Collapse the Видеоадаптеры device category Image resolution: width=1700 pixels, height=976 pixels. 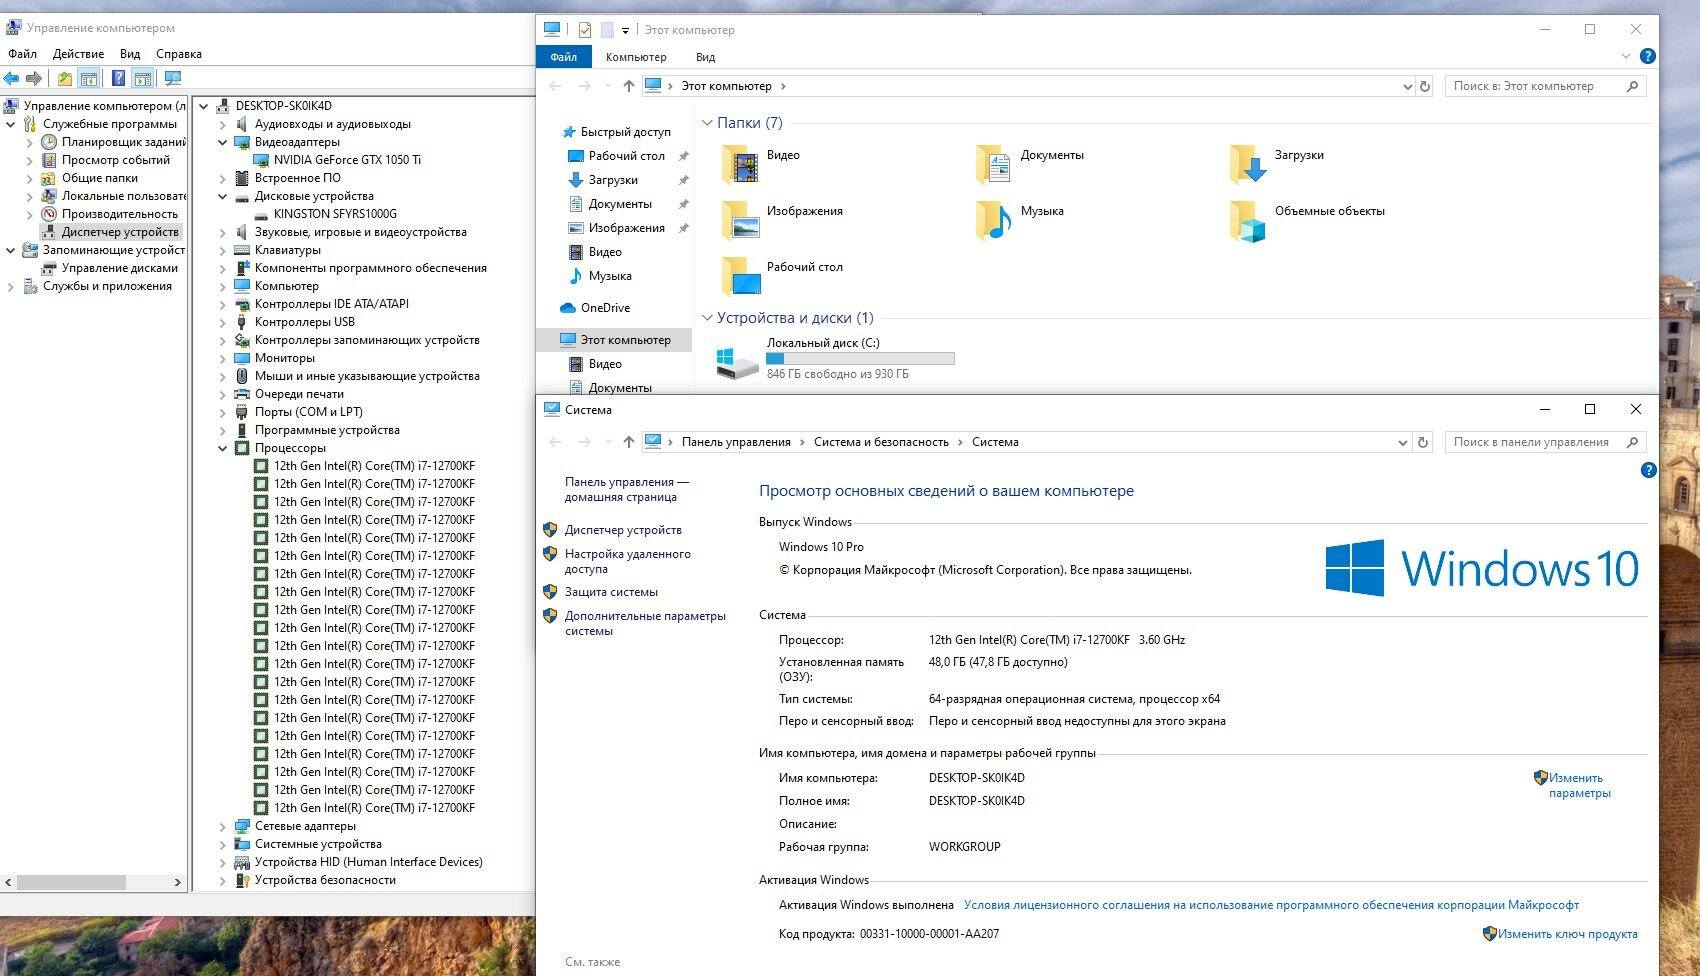tap(223, 142)
